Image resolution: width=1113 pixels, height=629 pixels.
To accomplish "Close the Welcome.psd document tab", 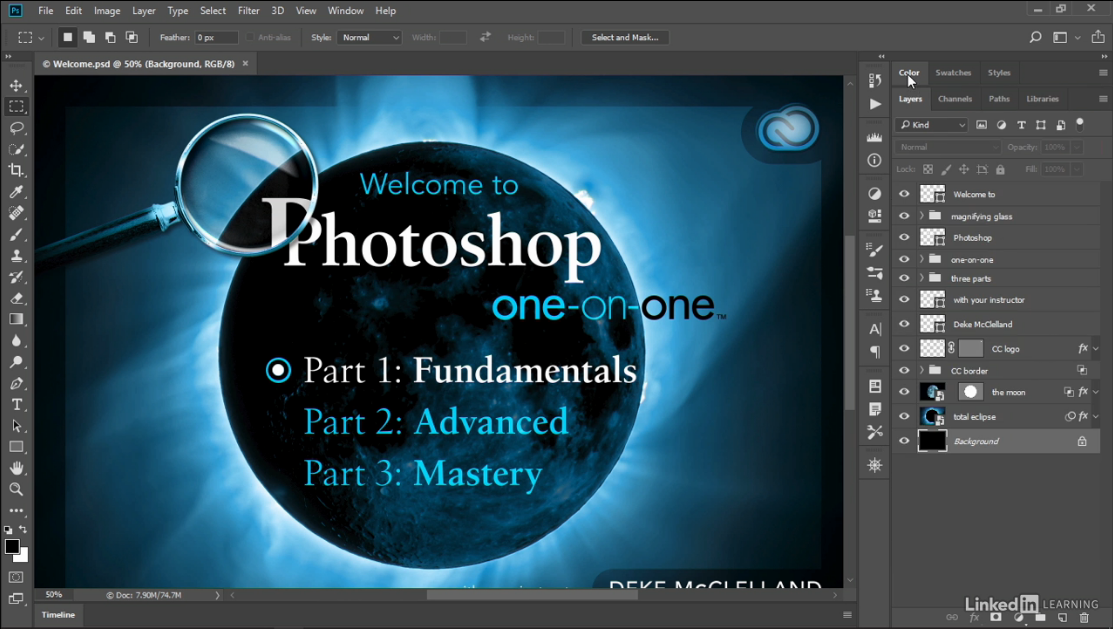I will (246, 63).
